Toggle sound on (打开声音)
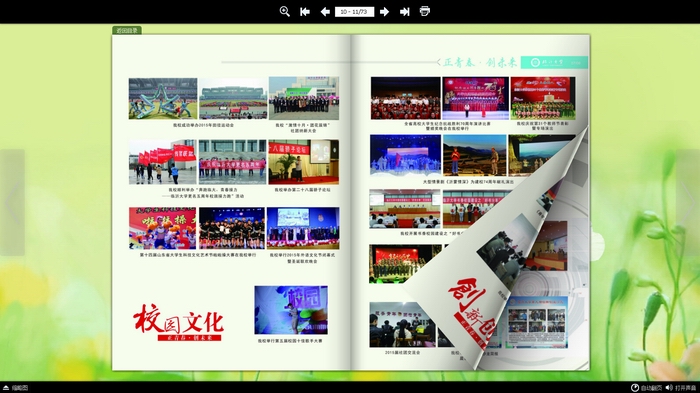 [681, 388]
